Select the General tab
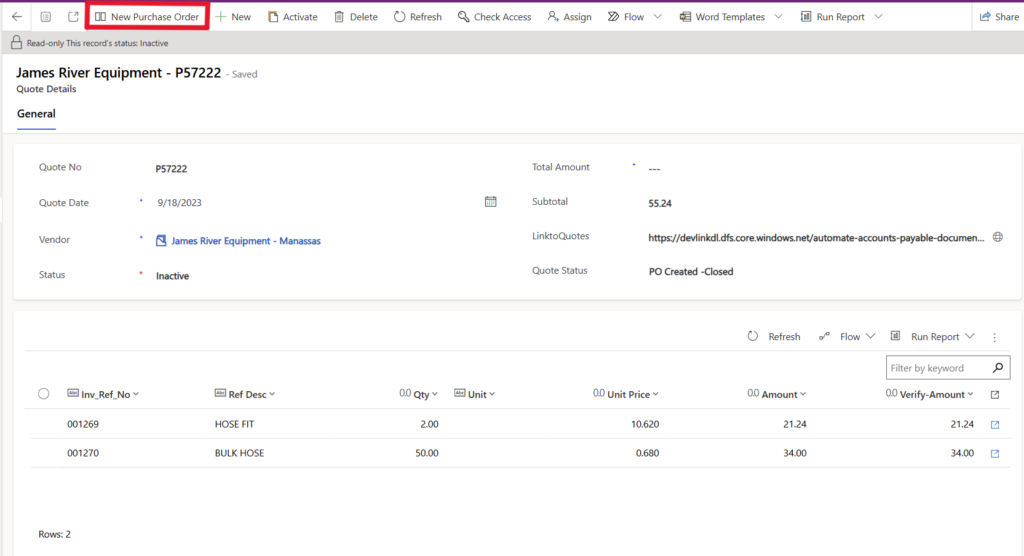Screen dimensions: 1024x556 point(36,114)
